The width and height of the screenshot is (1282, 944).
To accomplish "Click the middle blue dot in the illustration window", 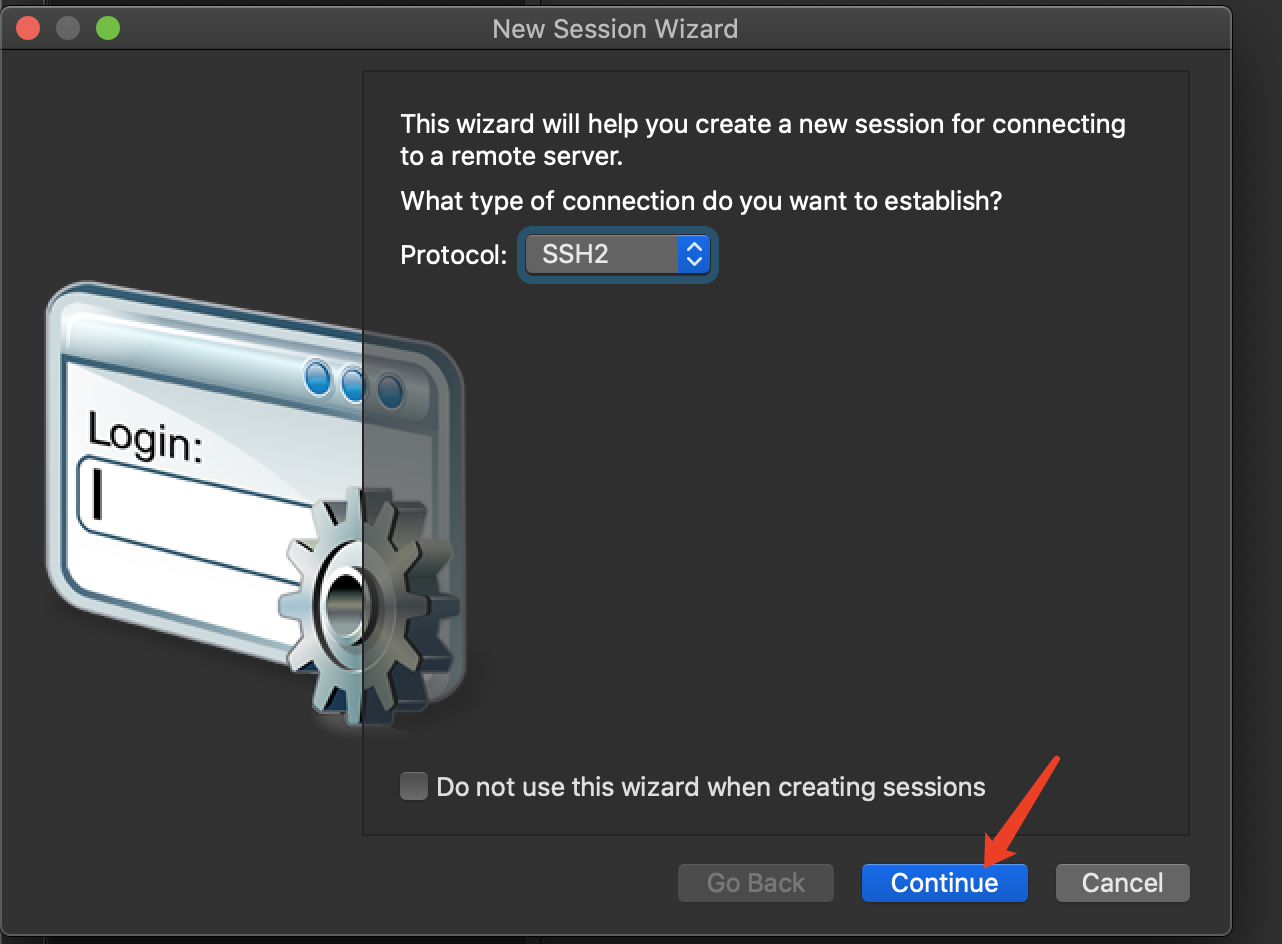I will click(353, 384).
